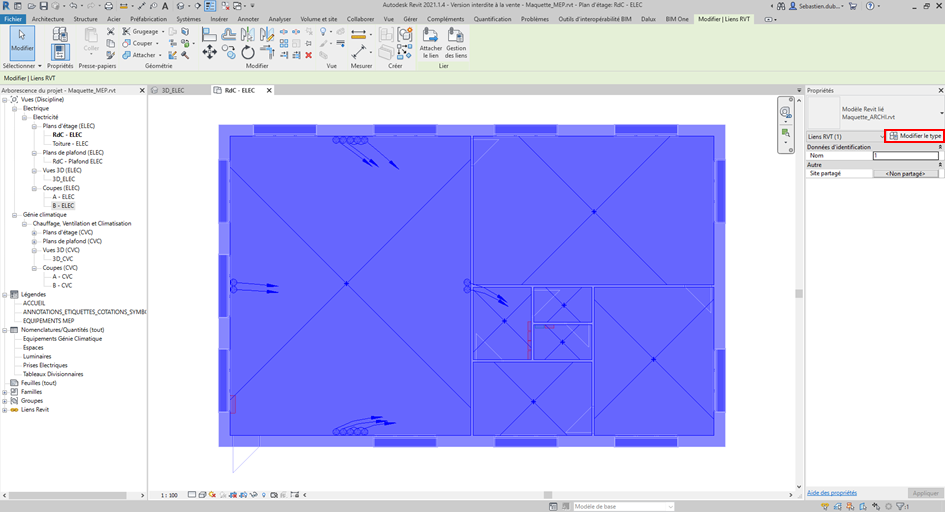The width and height of the screenshot is (945, 512).
Task: Click the Attacher le lien icon
Action: (x=431, y=41)
